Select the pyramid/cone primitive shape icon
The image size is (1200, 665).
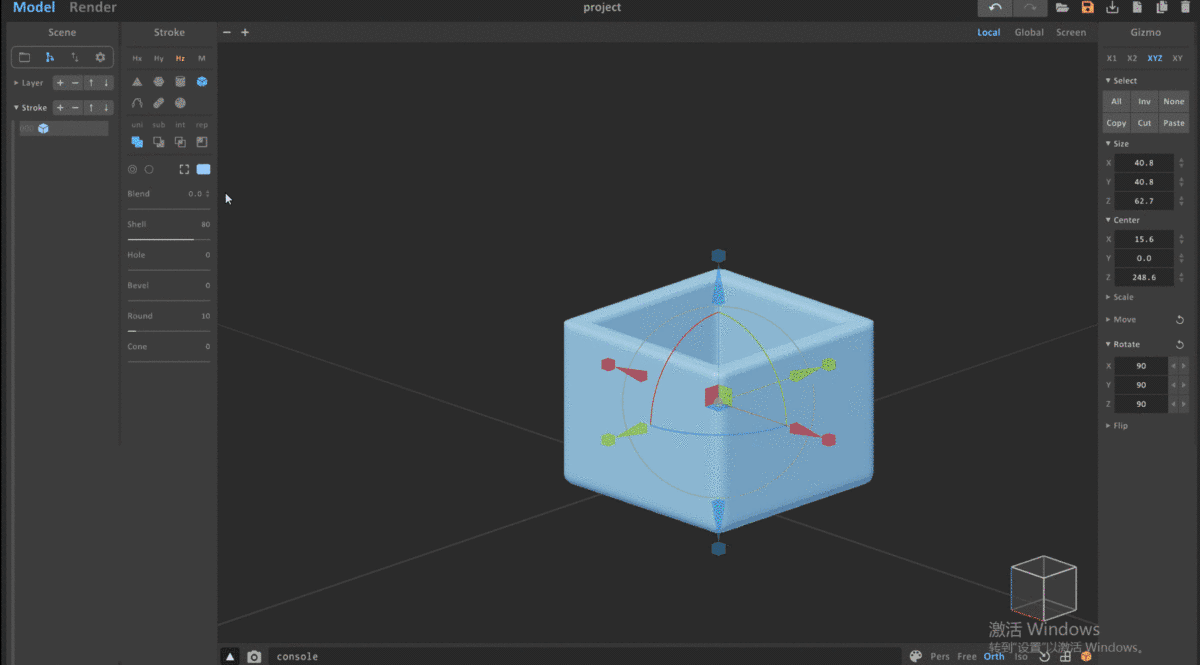(137, 82)
